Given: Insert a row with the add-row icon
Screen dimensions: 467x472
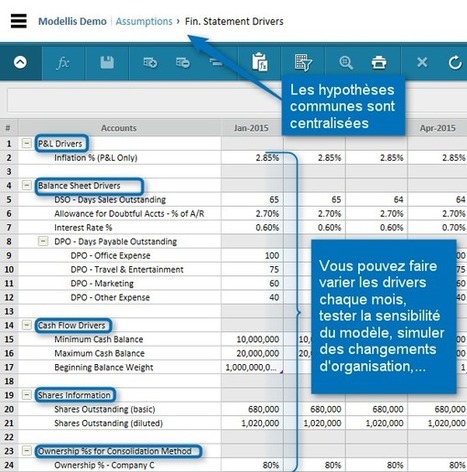Looking at the screenshot, I should [x=150, y=62].
